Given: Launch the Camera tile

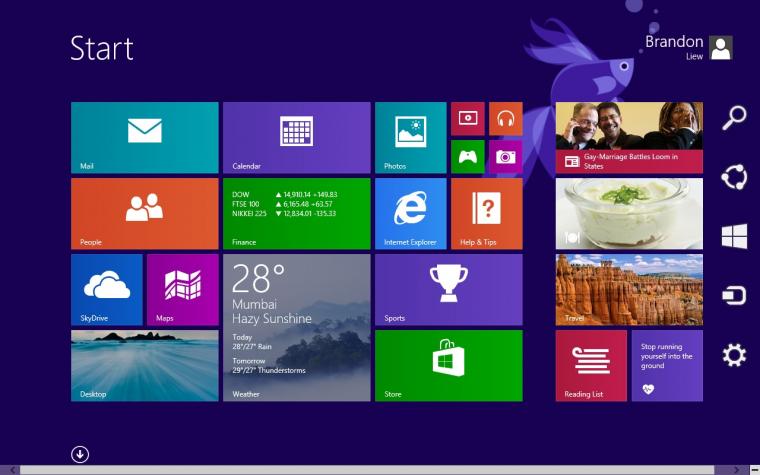Looking at the screenshot, I should [506, 157].
